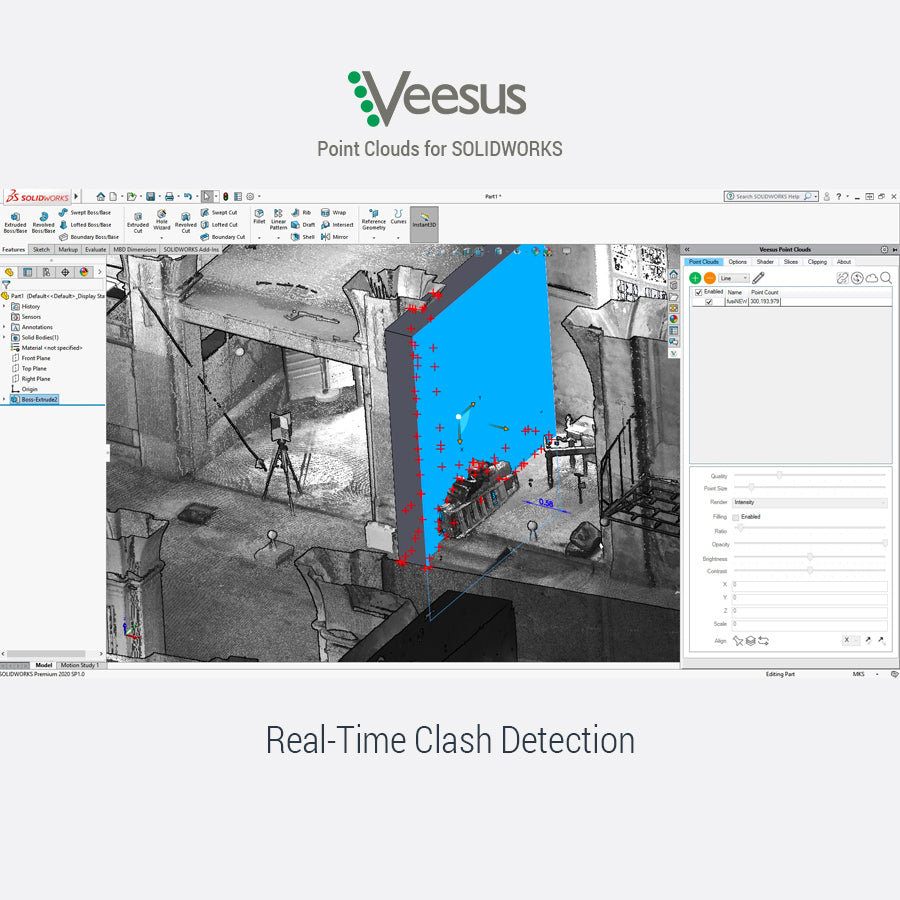Viewport: 900px width, 900px height.
Task: Select the Extruded Boss/Base tool
Action: click(x=16, y=224)
